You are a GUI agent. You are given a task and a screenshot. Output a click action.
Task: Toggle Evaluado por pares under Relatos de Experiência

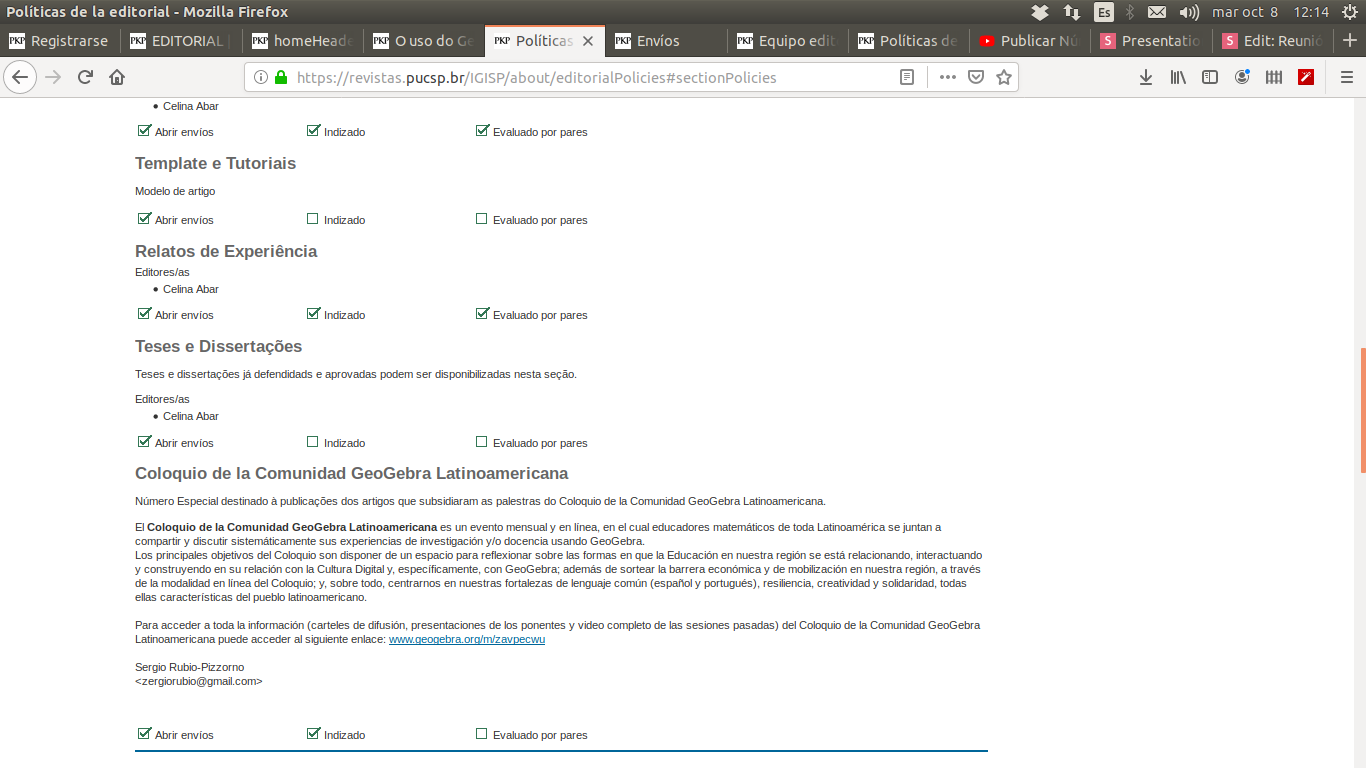(482, 313)
